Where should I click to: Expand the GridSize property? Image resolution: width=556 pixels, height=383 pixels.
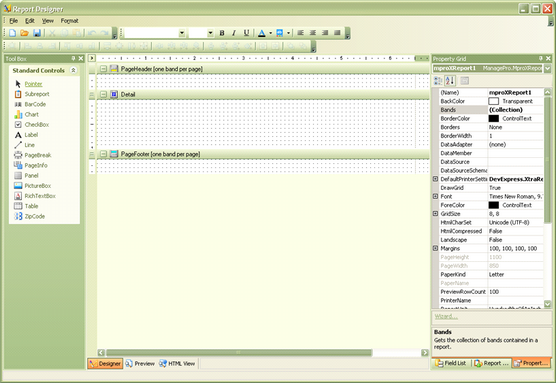pyautogui.click(x=435, y=213)
